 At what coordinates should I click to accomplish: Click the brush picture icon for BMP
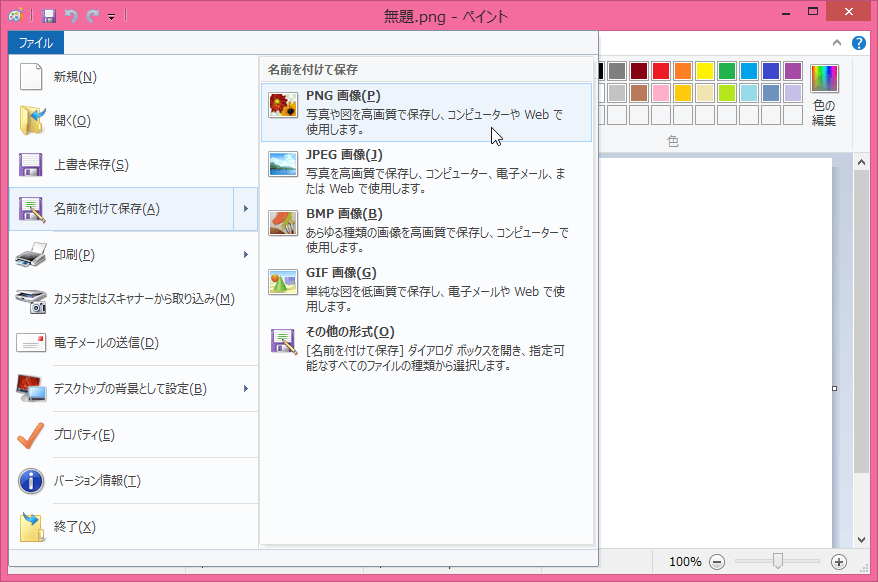[x=283, y=223]
